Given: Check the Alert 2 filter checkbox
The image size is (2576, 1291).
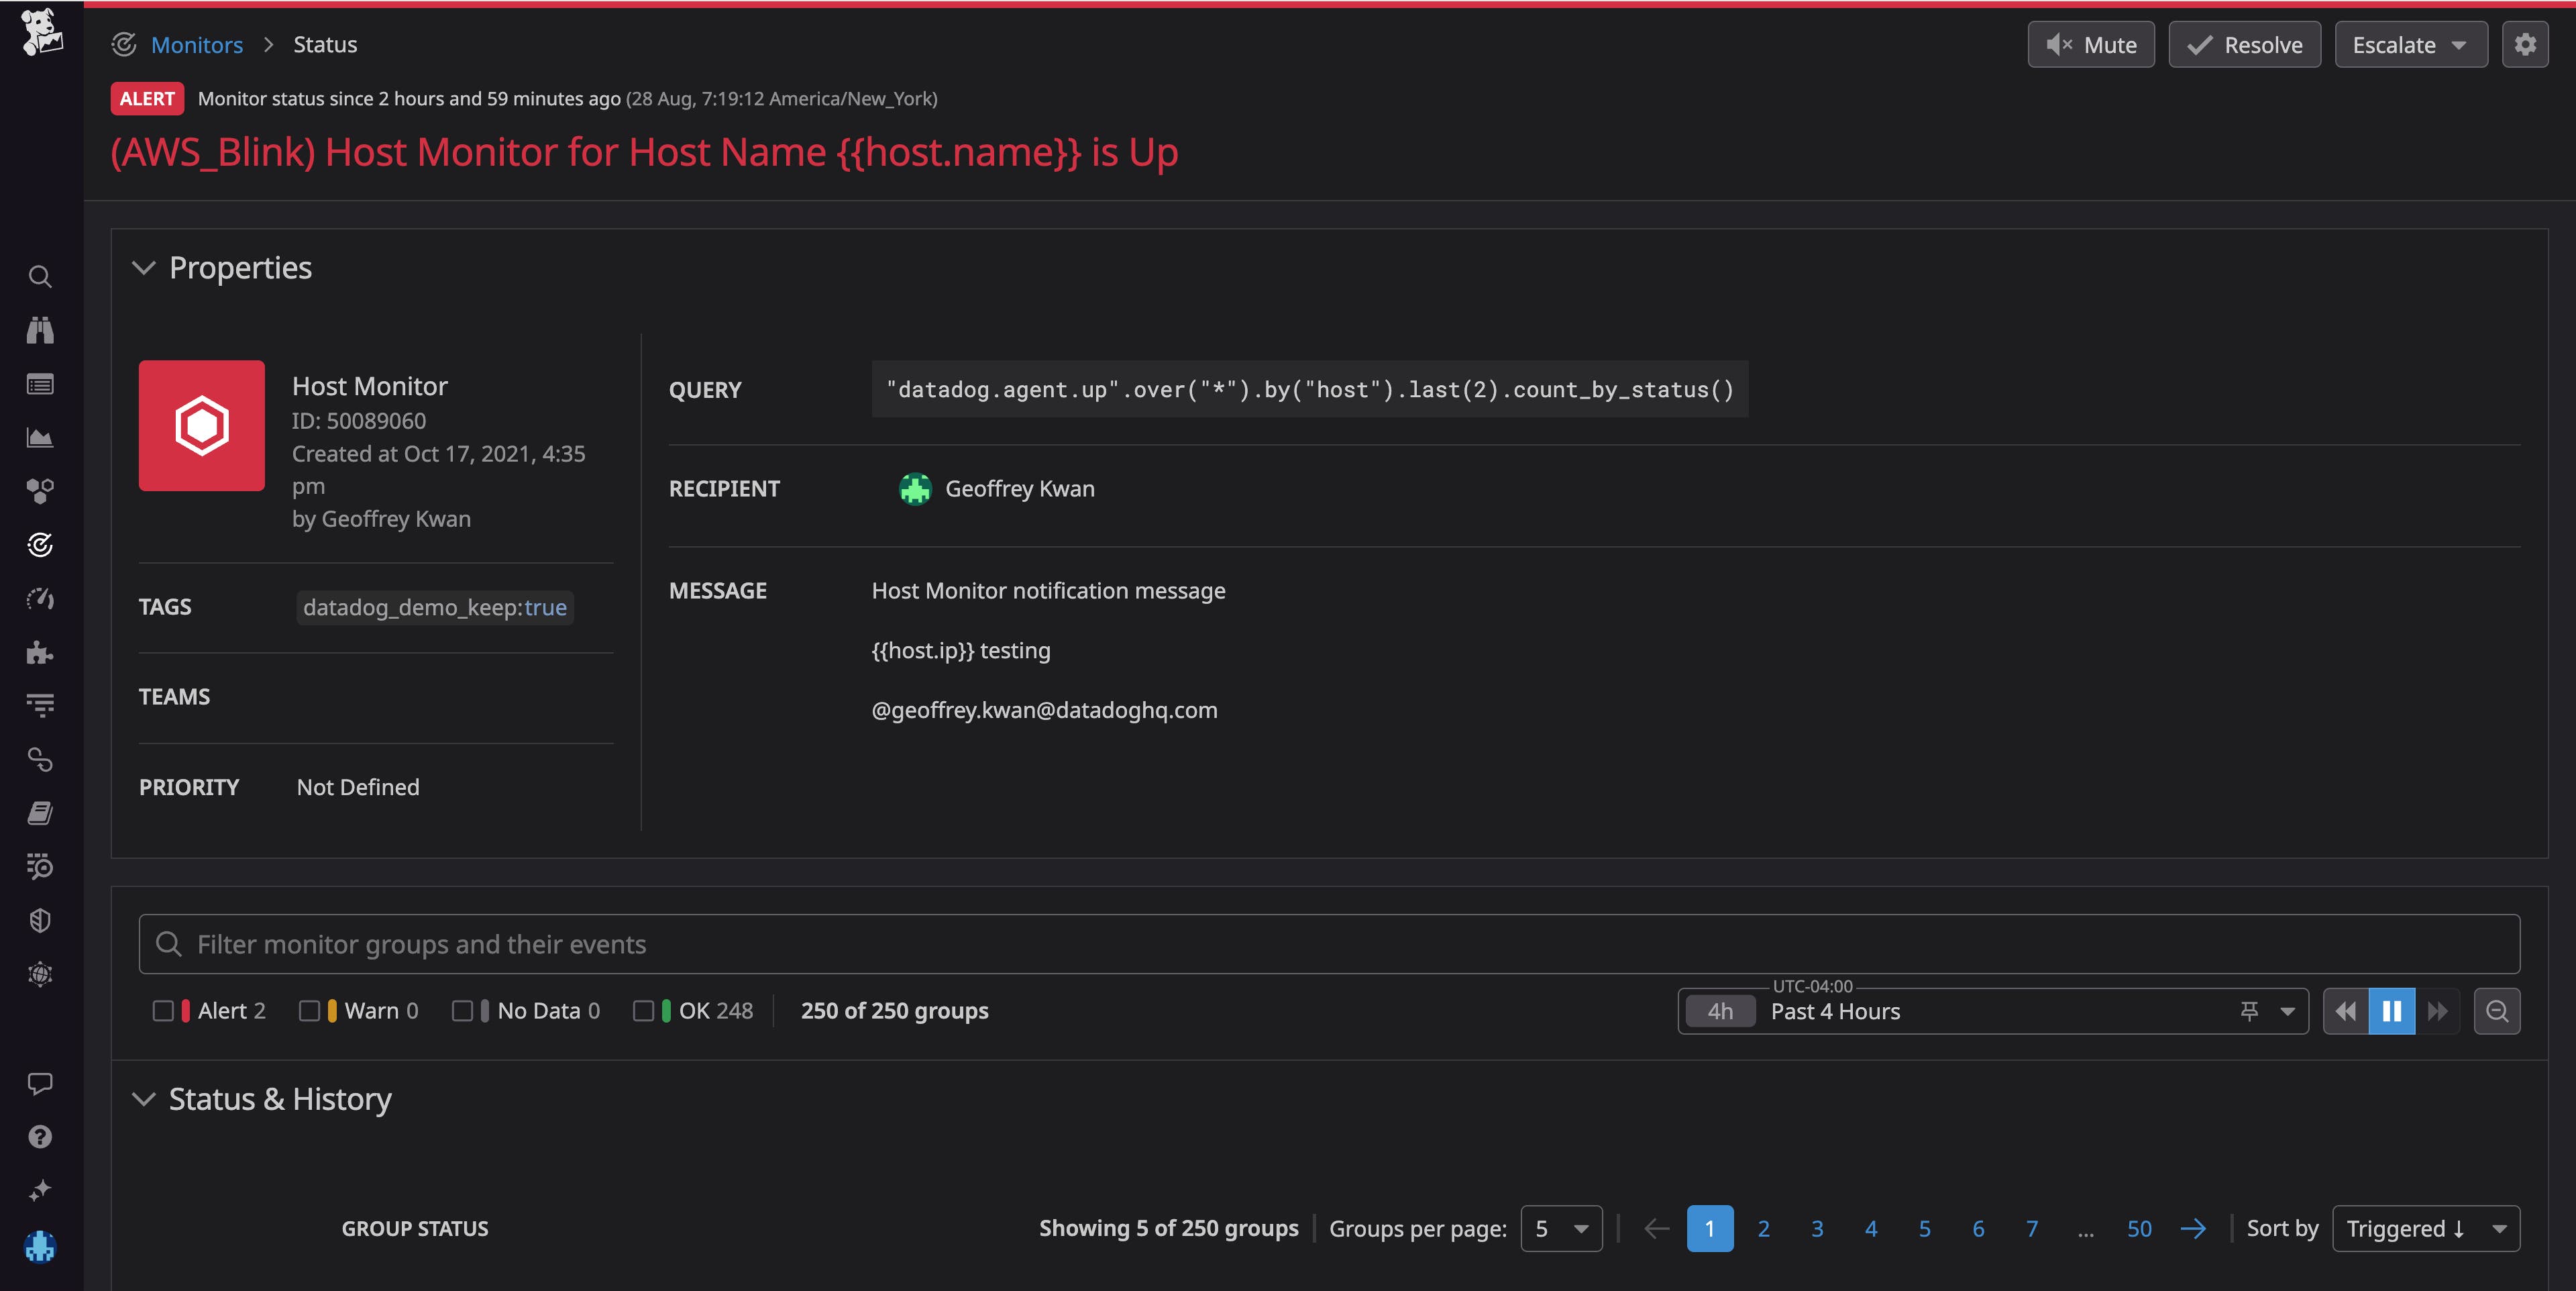Looking at the screenshot, I should click(x=165, y=1011).
